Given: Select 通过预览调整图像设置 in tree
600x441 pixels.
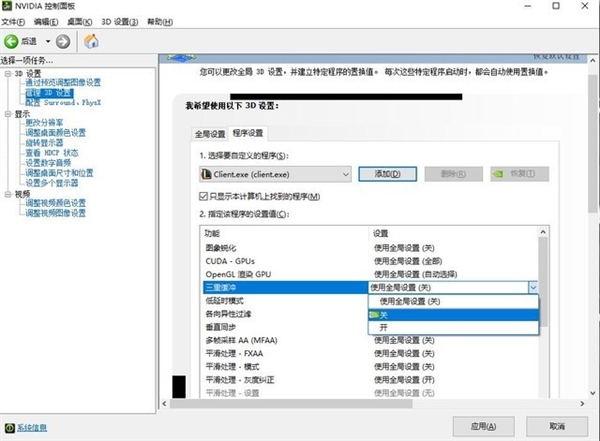Looking at the screenshot, I should point(63,82).
